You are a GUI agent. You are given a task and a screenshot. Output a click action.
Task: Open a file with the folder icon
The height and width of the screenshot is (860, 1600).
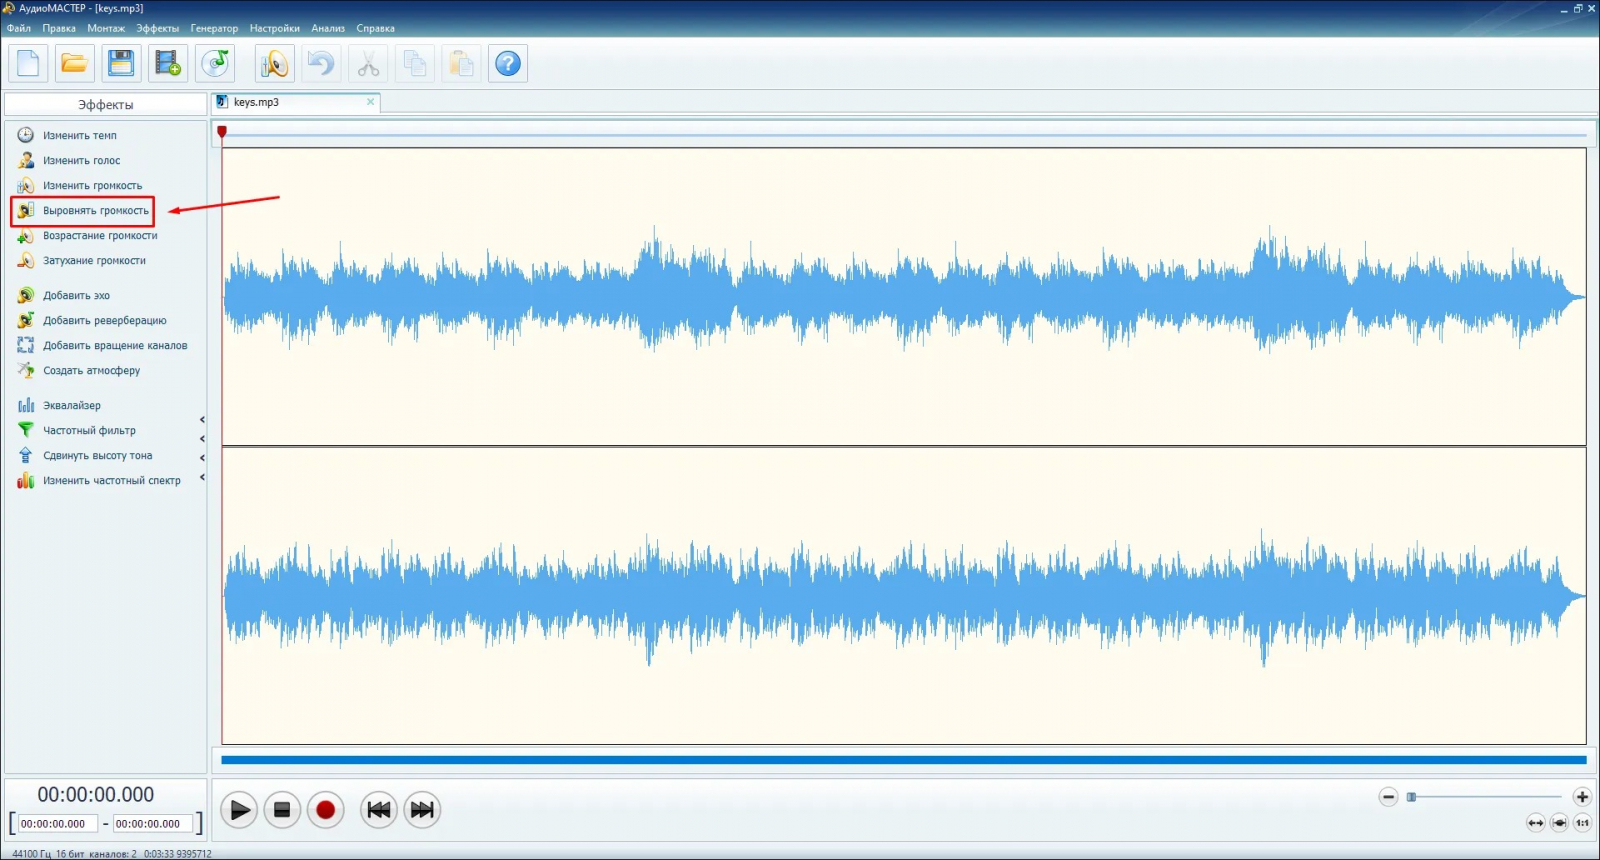pos(75,64)
